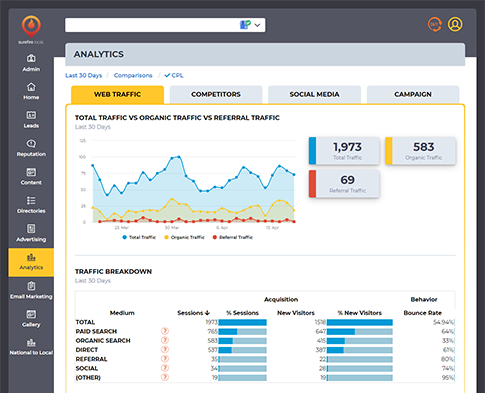Show help for (Other) medium
Image resolution: width=485 pixels, height=393 pixels.
[x=165, y=377]
